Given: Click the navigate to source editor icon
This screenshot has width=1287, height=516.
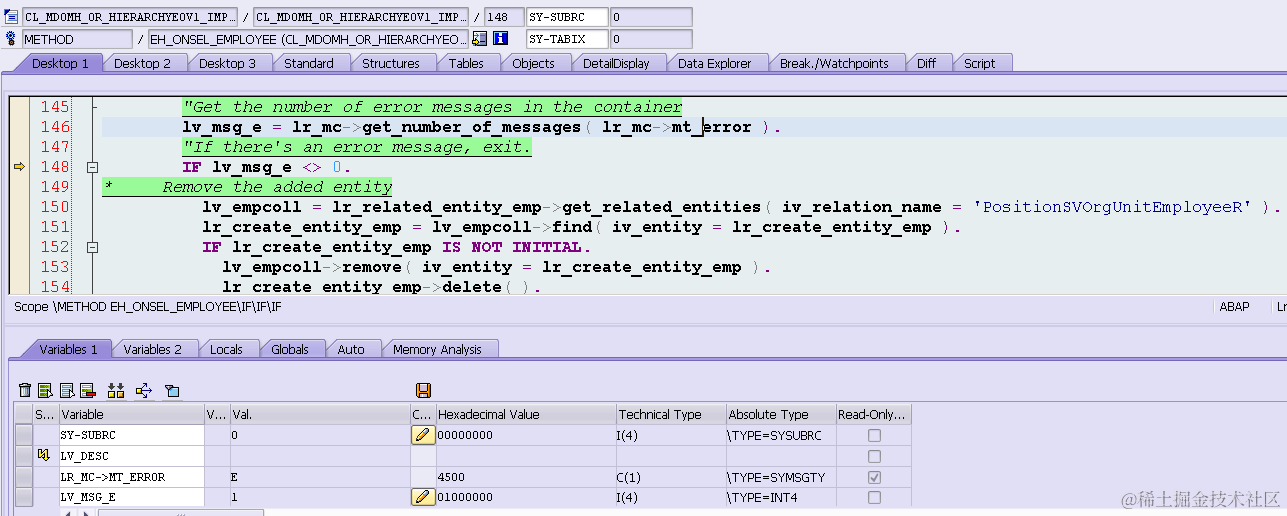Looking at the screenshot, I should [x=480, y=39].
